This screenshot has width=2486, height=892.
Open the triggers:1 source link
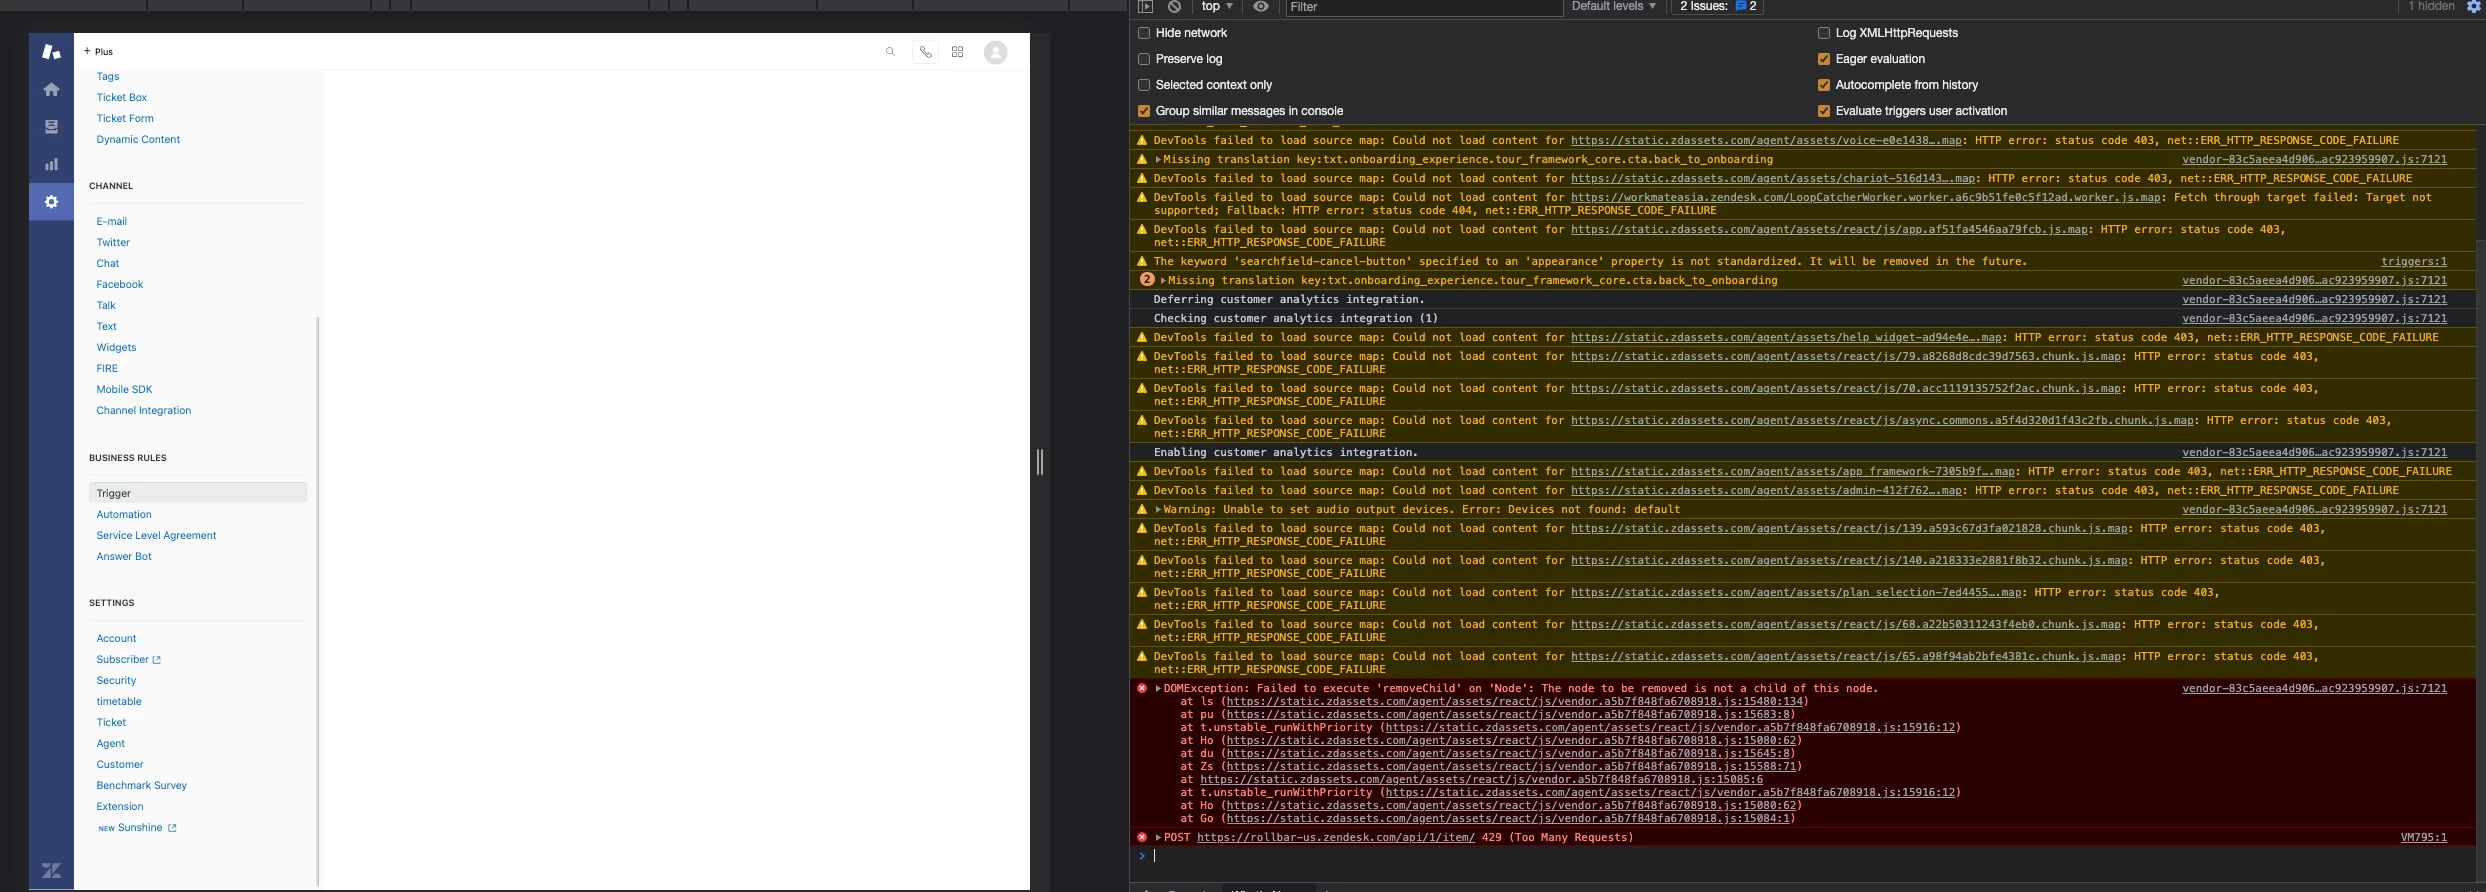2414,261
